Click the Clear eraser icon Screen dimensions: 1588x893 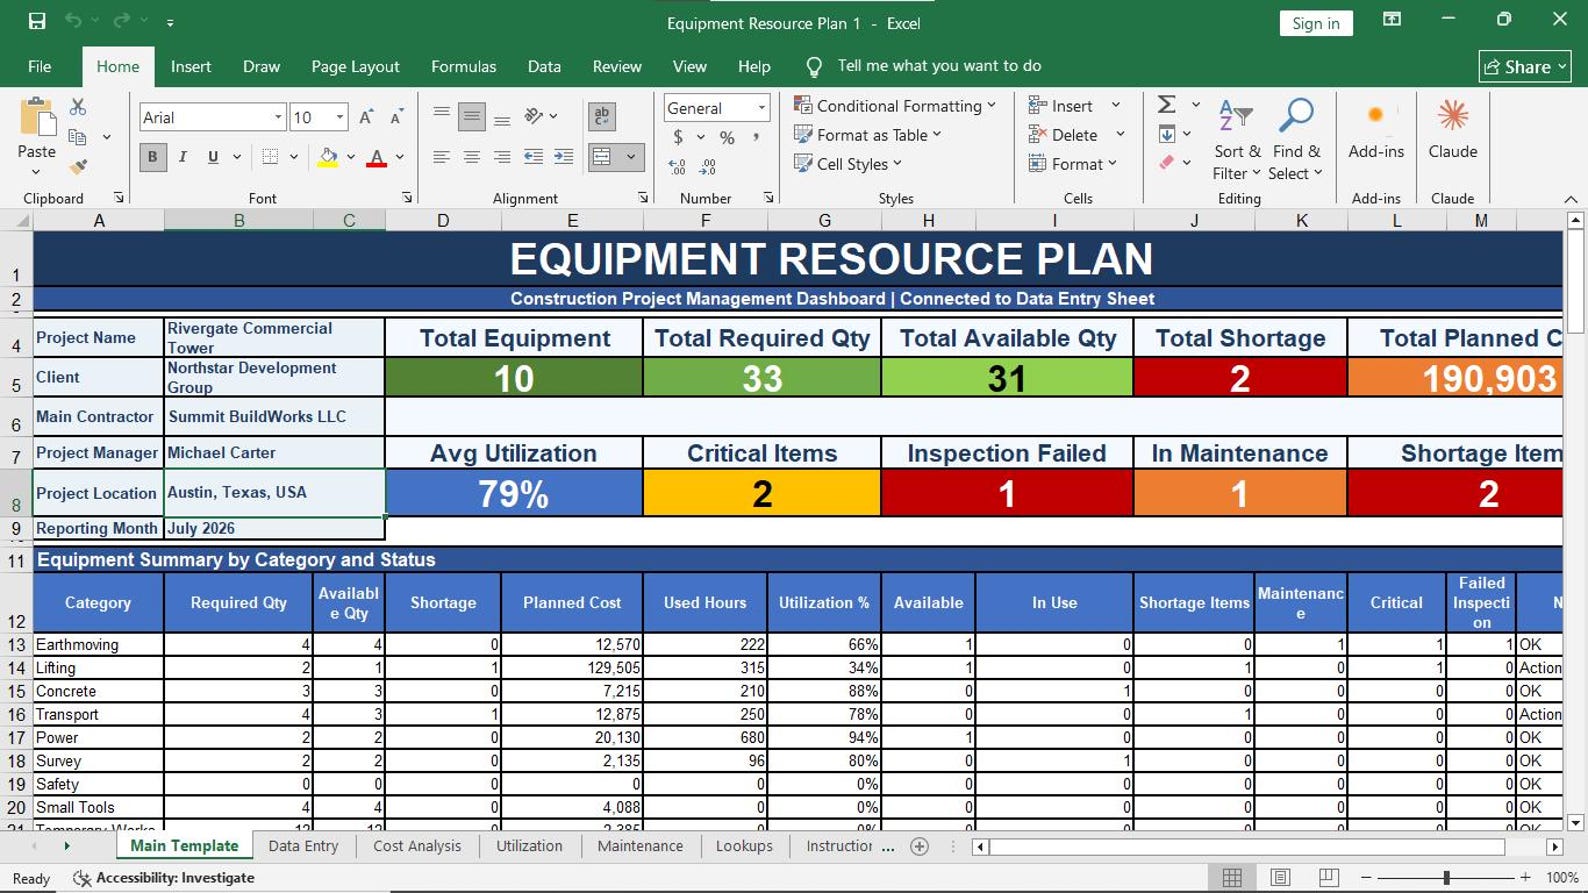(1166, 162)
